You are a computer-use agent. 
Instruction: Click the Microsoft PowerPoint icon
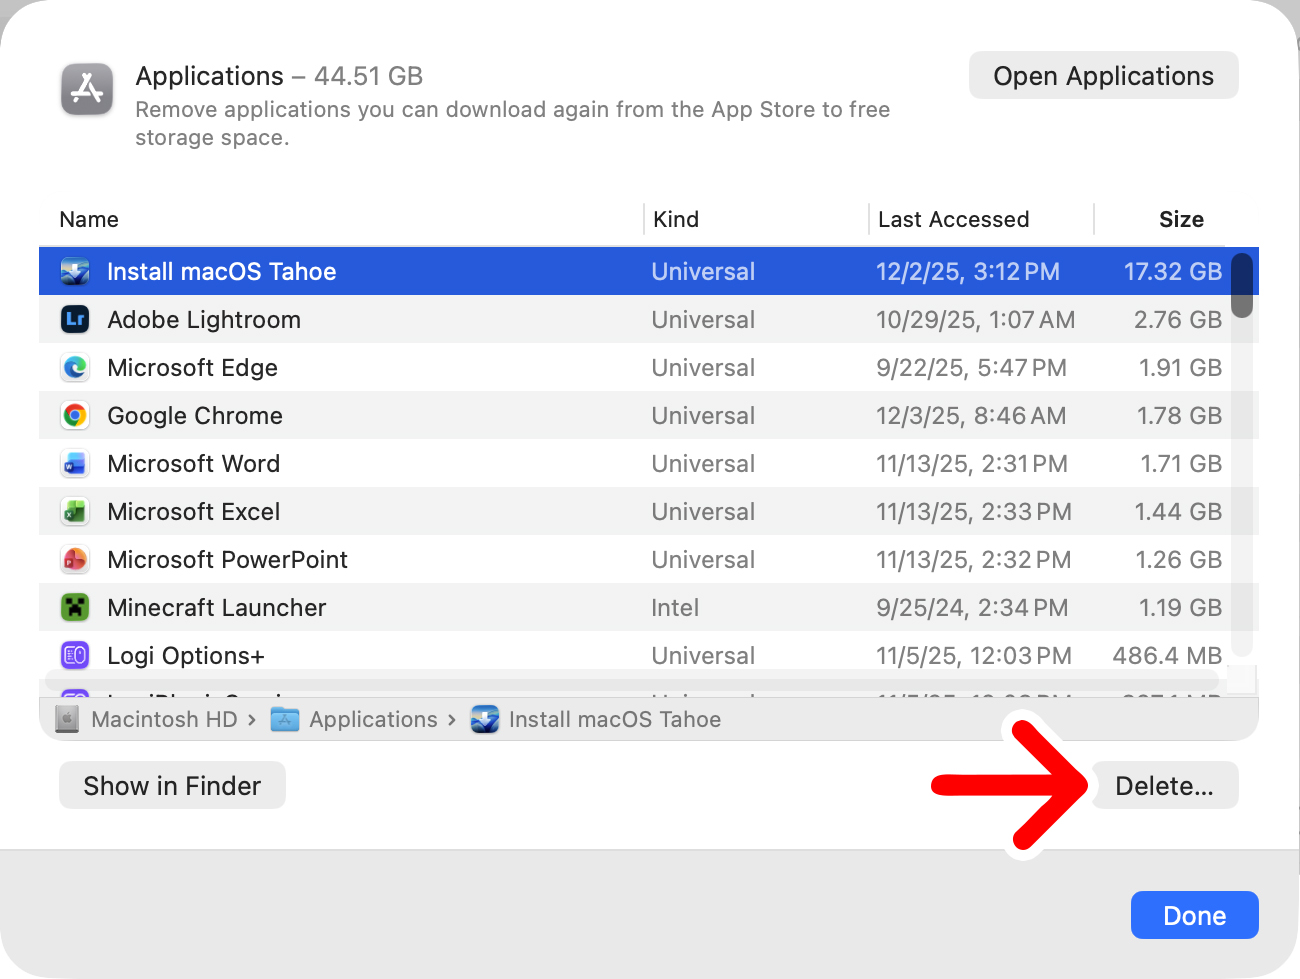75,560
